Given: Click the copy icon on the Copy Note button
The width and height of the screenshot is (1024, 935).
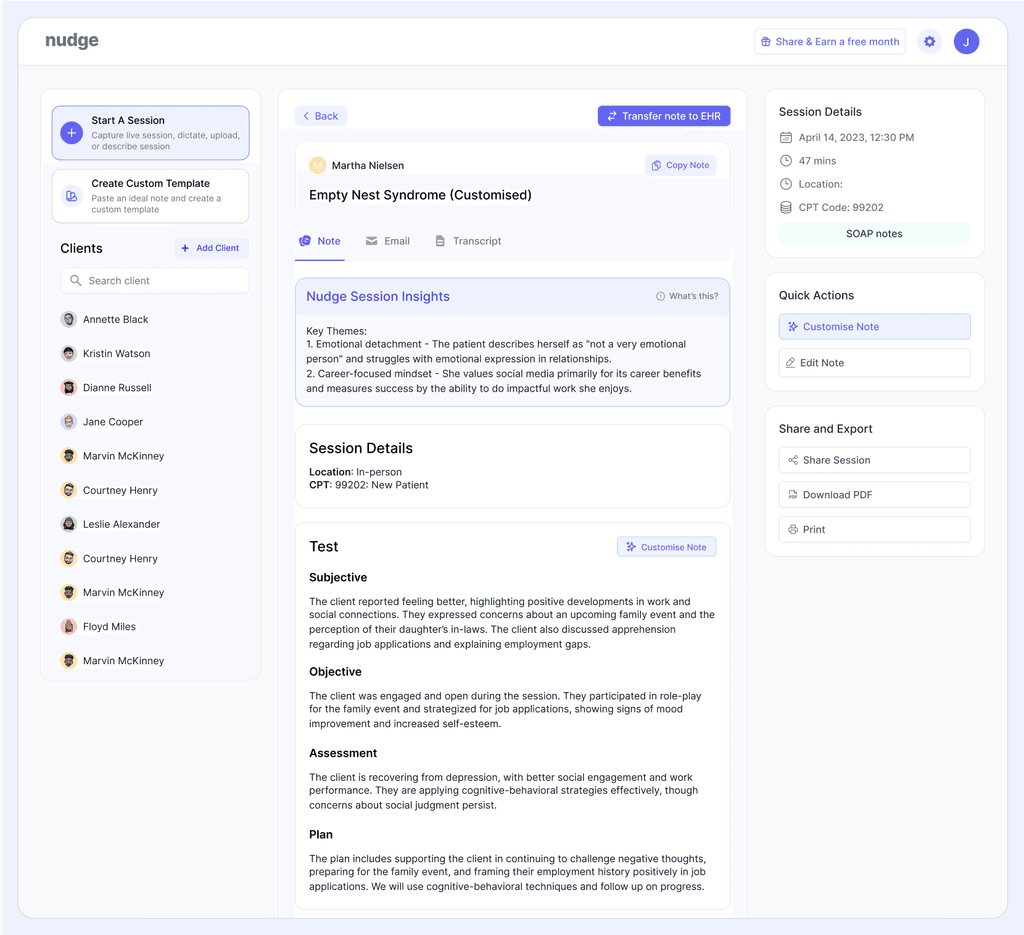Looking at the screenshot, I should coord(659,165).
